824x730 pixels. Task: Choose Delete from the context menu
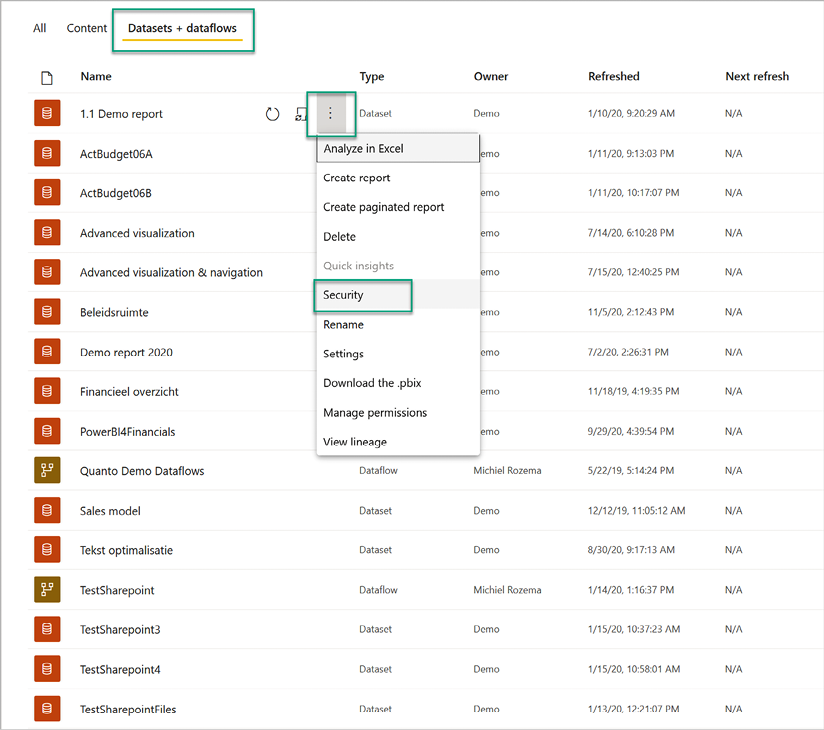(398, 237)
